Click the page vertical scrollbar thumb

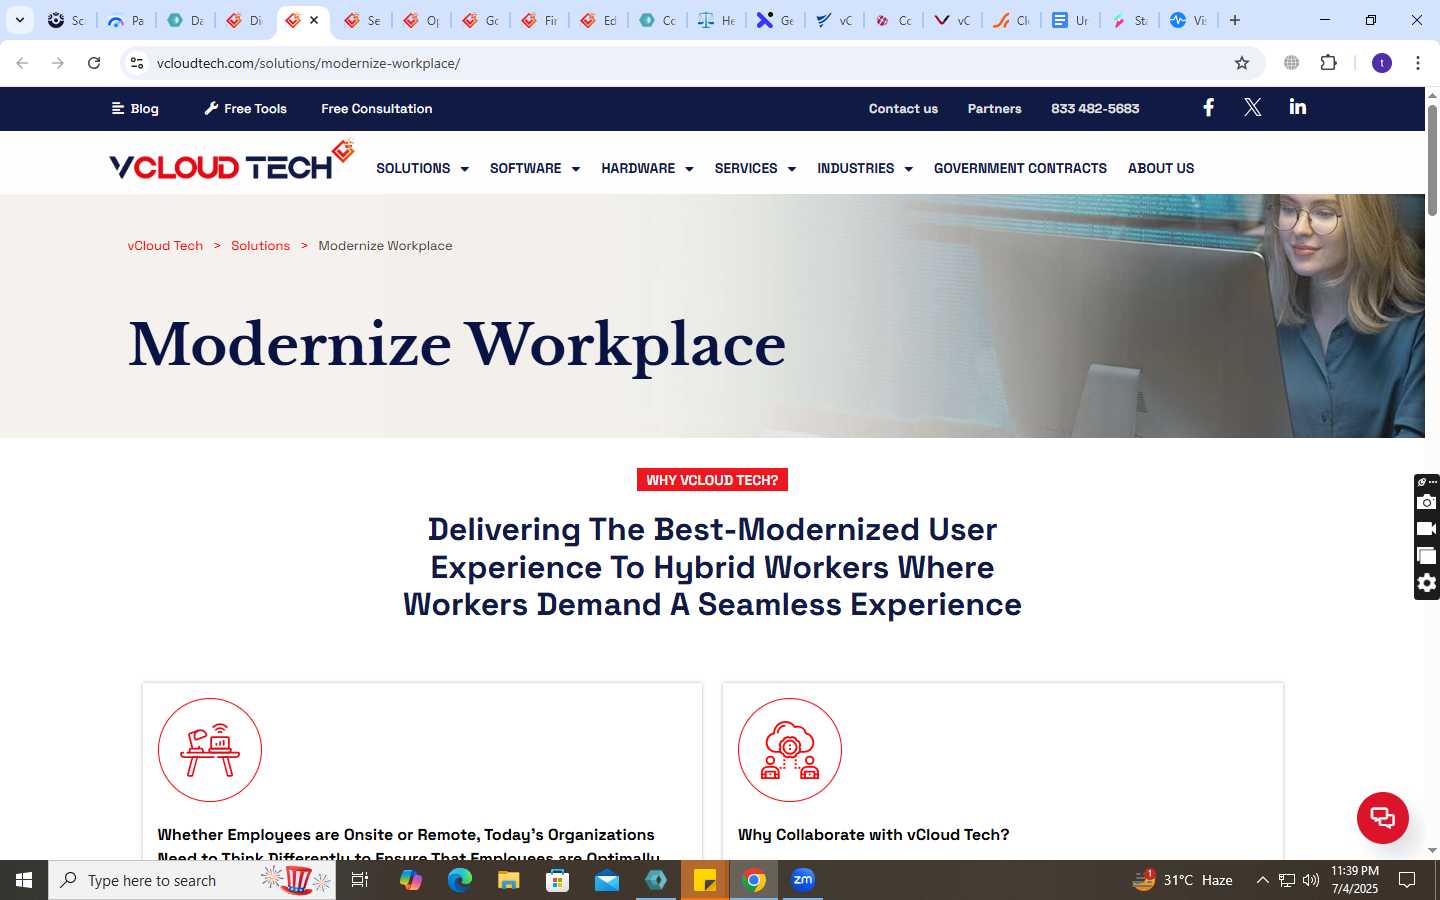(x=1432, y=160)
